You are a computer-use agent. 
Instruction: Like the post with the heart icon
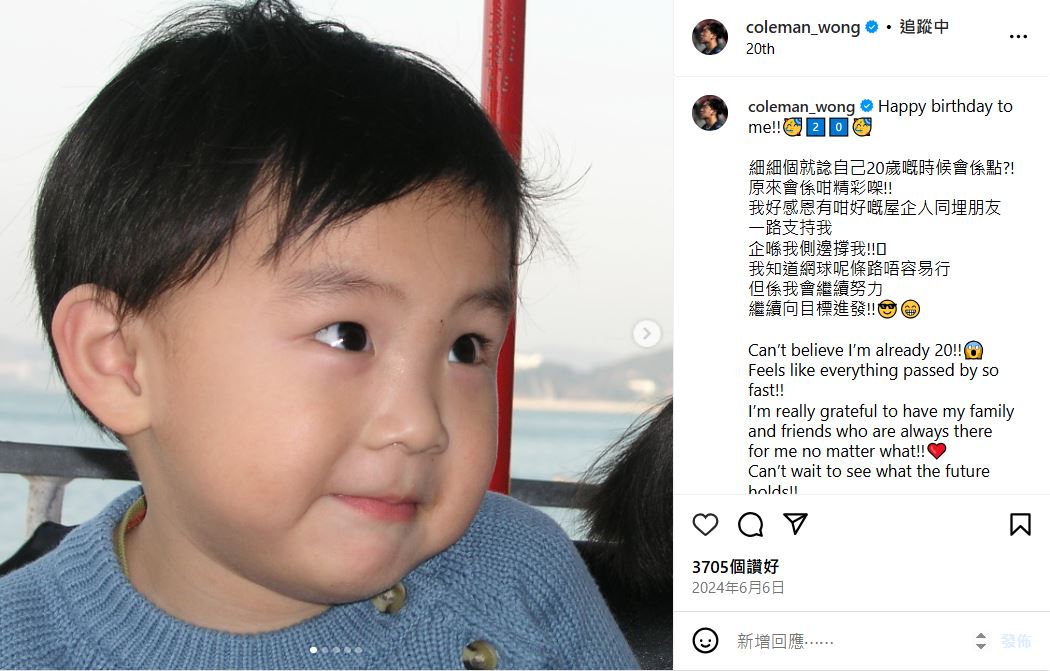tap(705, 524)
